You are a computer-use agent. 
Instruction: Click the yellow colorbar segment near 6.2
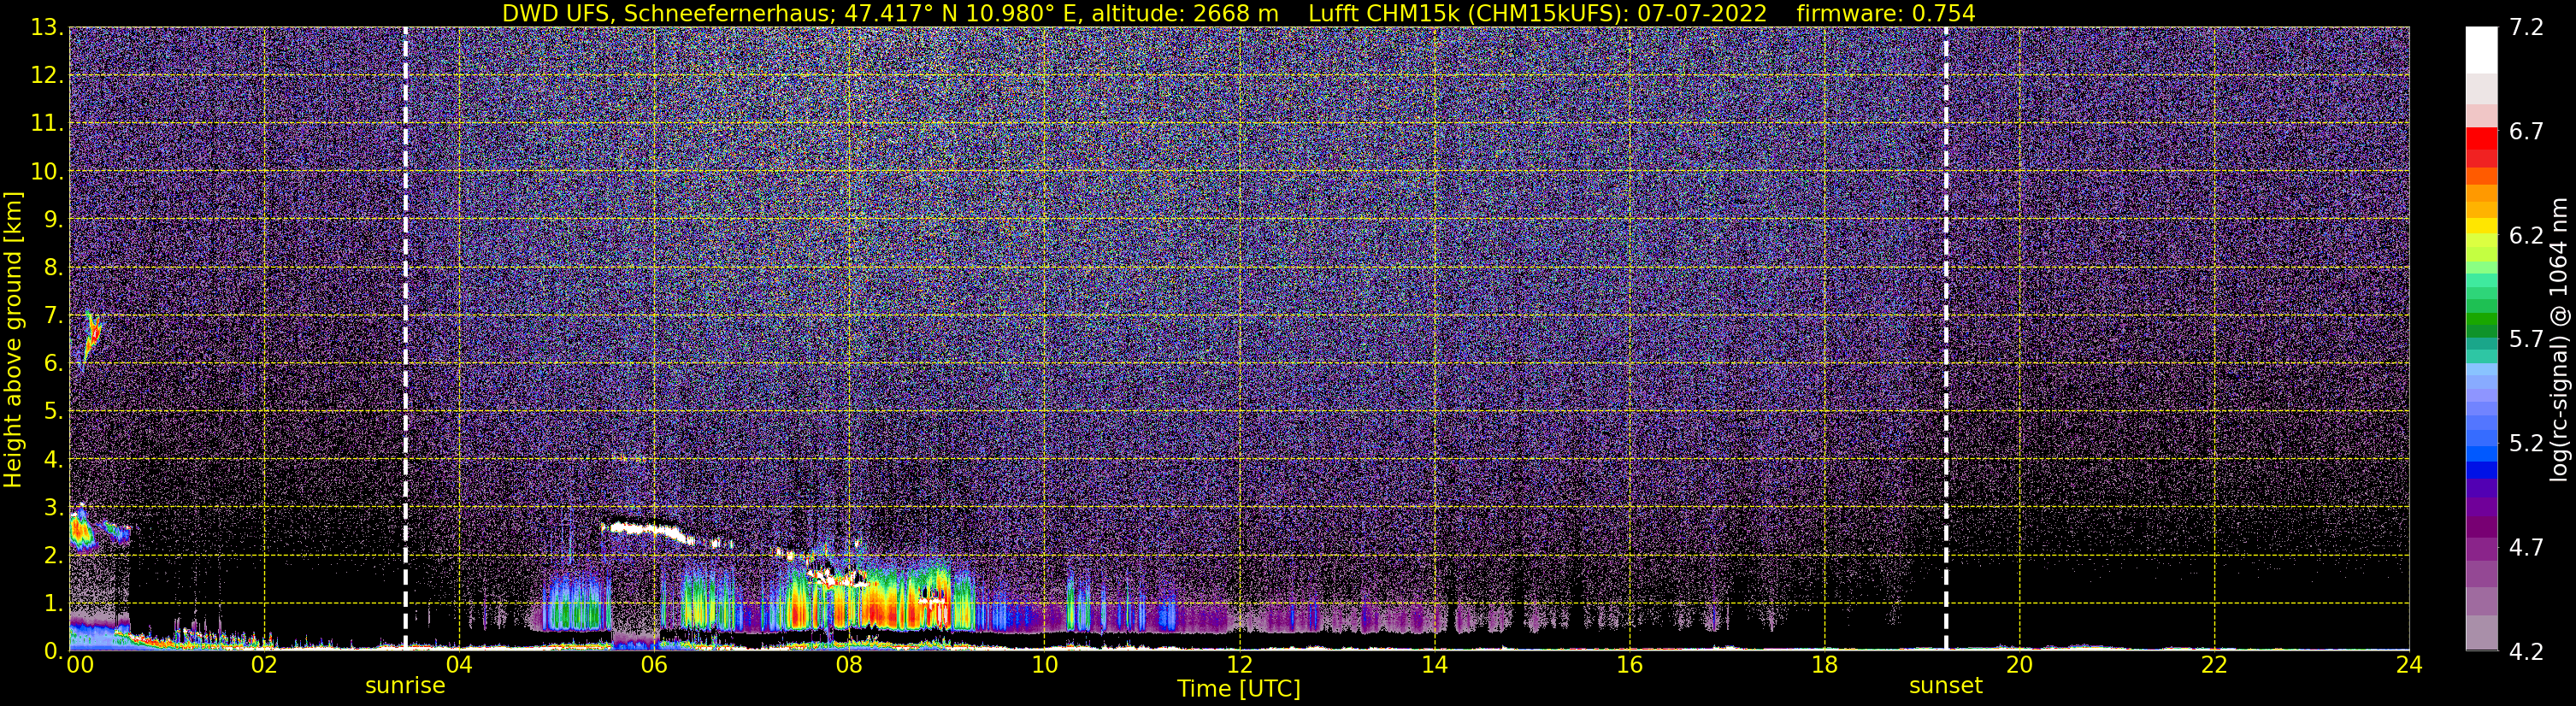coord(2481,227)
